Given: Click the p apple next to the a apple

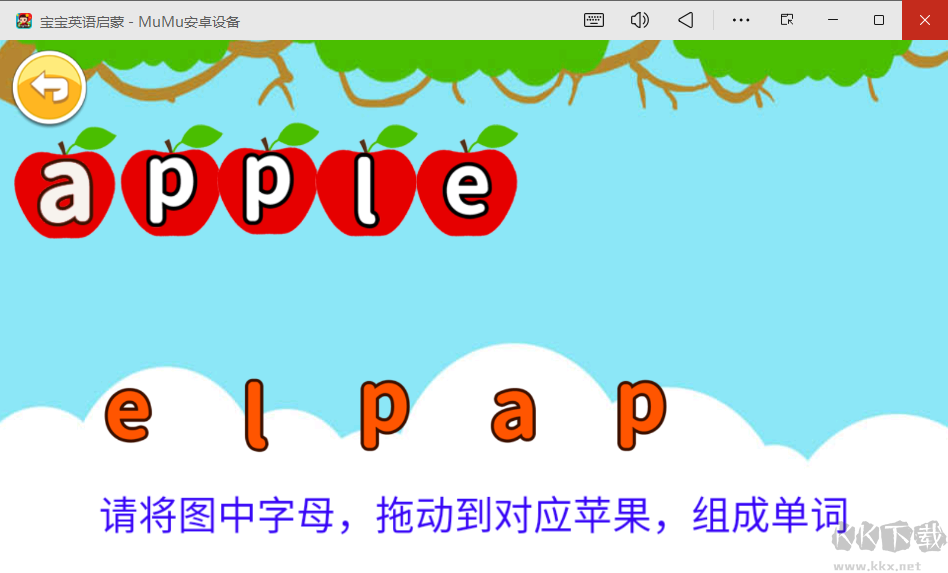Looking at the screenshot, I should click(170, 188).
